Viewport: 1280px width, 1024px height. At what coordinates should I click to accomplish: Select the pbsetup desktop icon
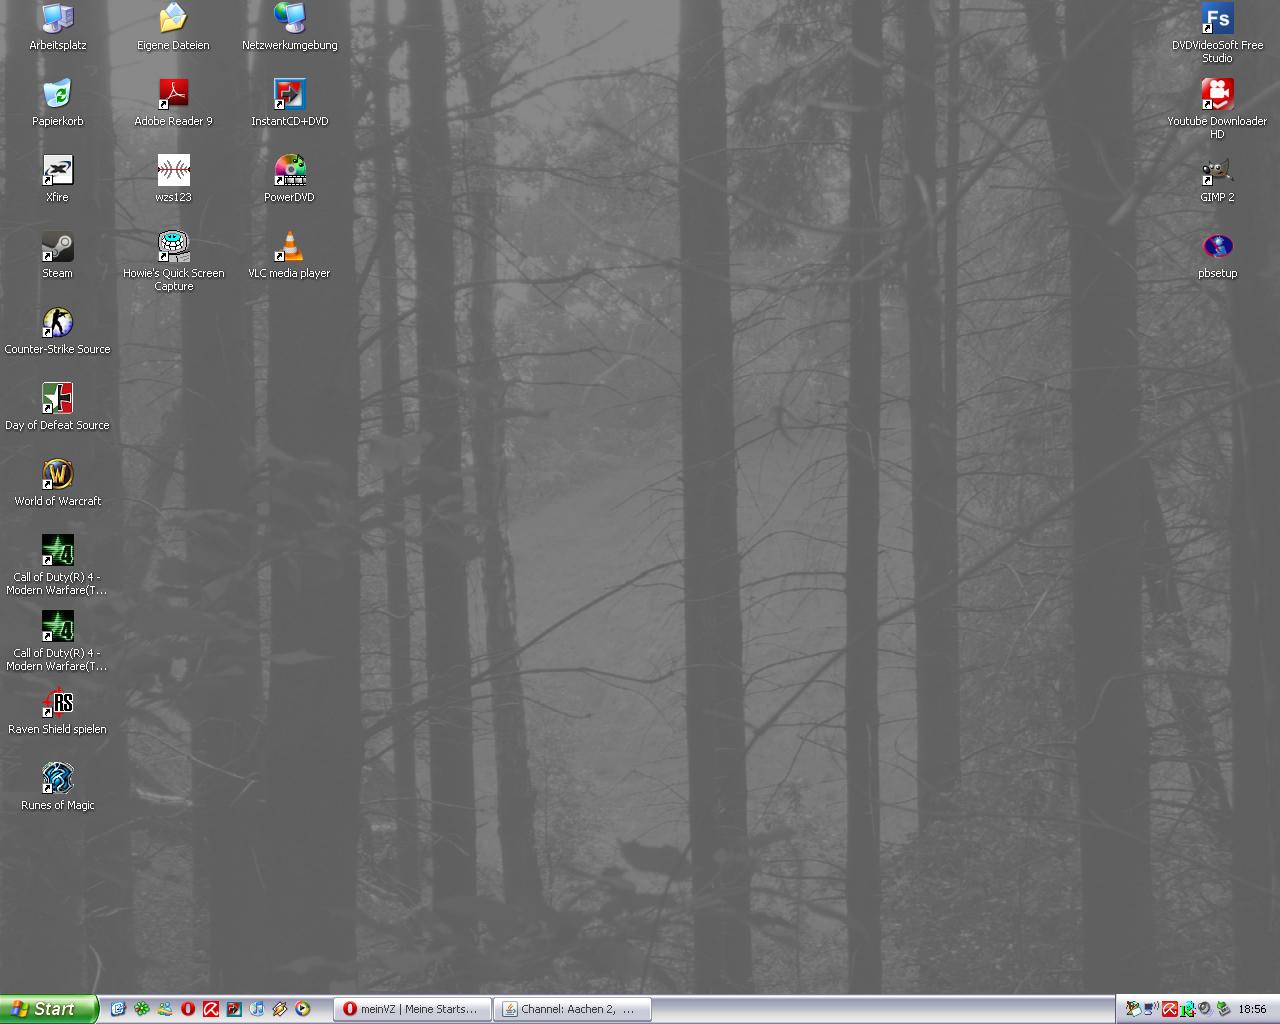pos(1217,255)
